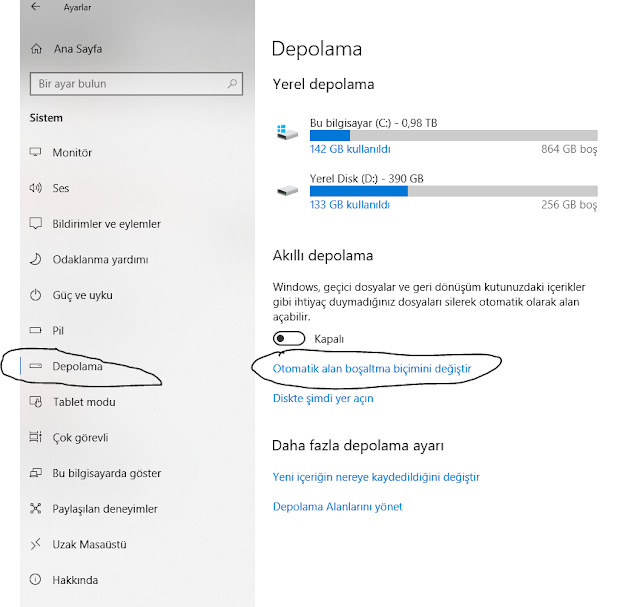This screenshot has width=640, height=607.
Task: Open Depolama Alanlarını yönet link
Action: pyautogui.click(x=338, y=507)
